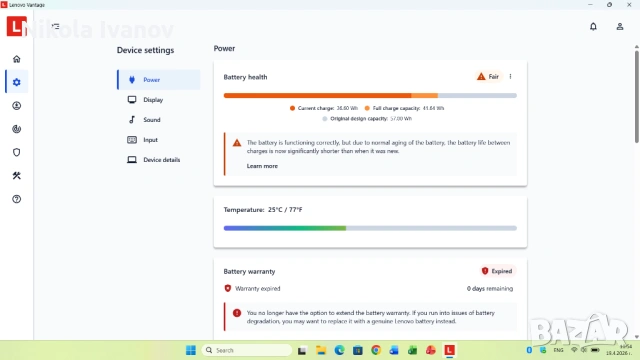The width and height of the screenshot is (640, 360).
Task: Click Learn more about battery aging
Action: pyautogui.click(x=262, y=166)
